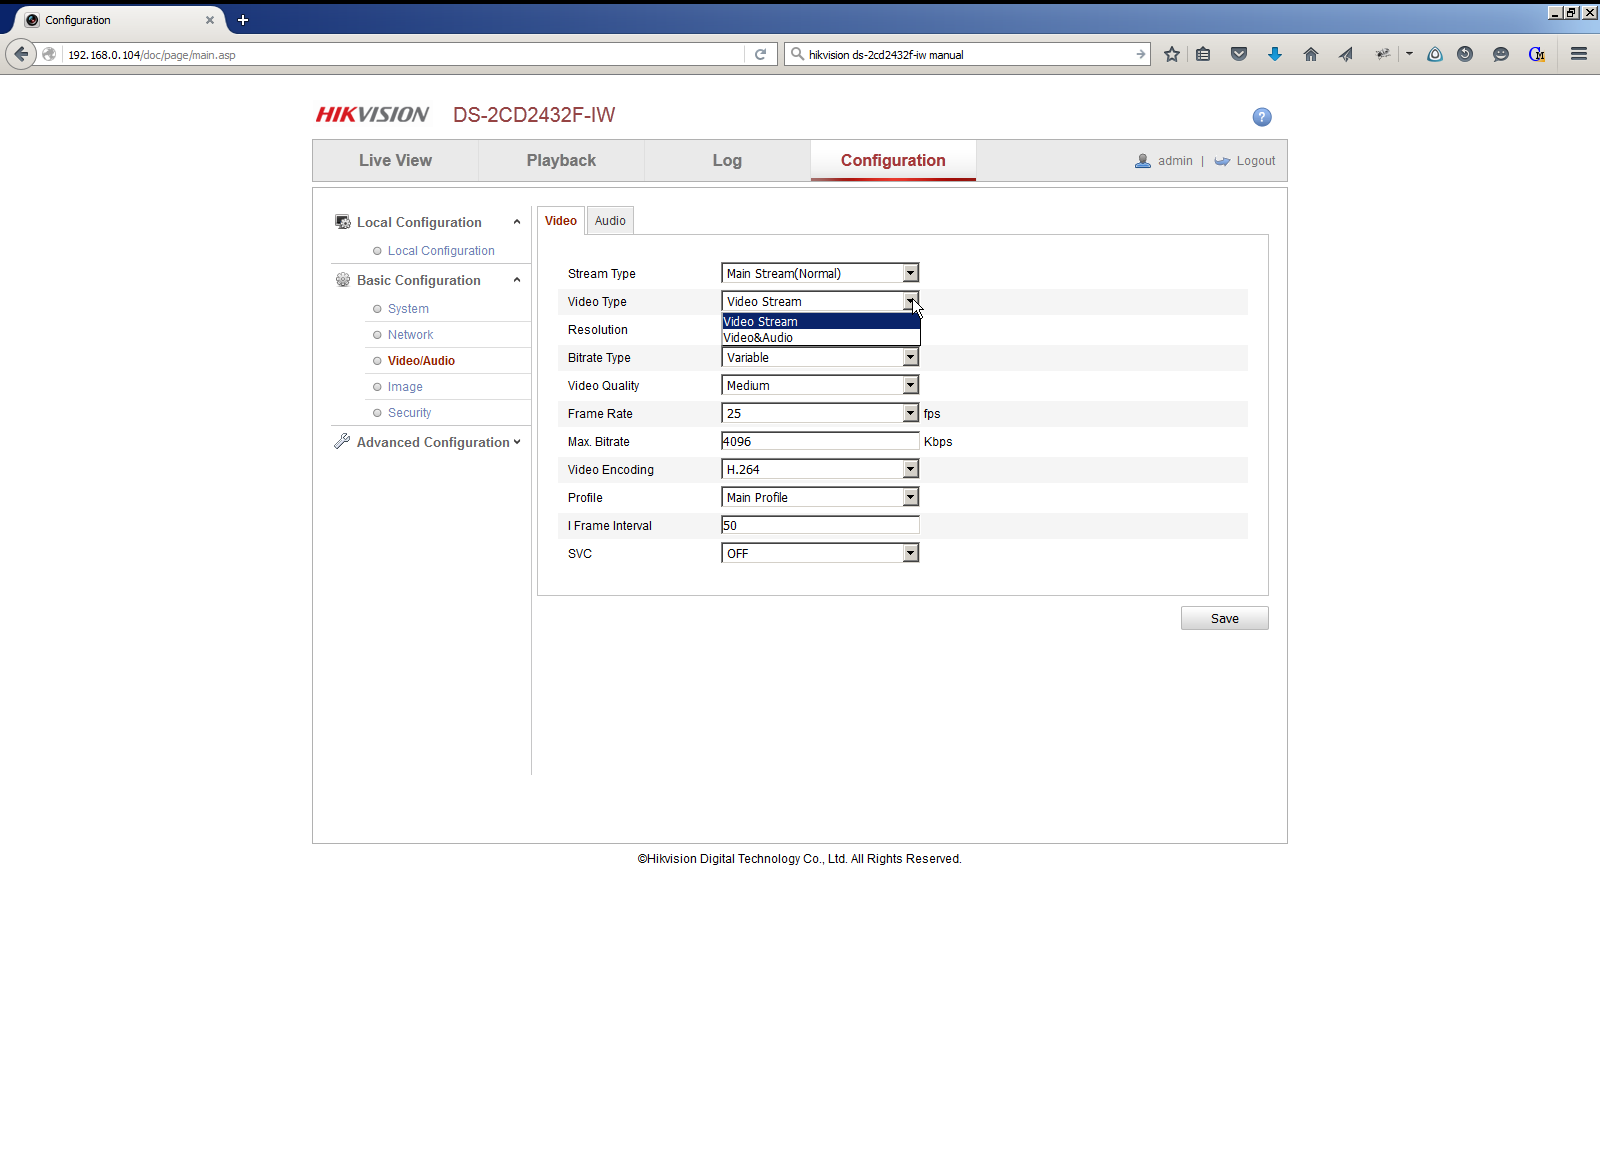Image resolution: width=1600 pixels, height=1176 pixels.
Task: Reload the page with the refresh icon
Action: click(x=760, y=54)
